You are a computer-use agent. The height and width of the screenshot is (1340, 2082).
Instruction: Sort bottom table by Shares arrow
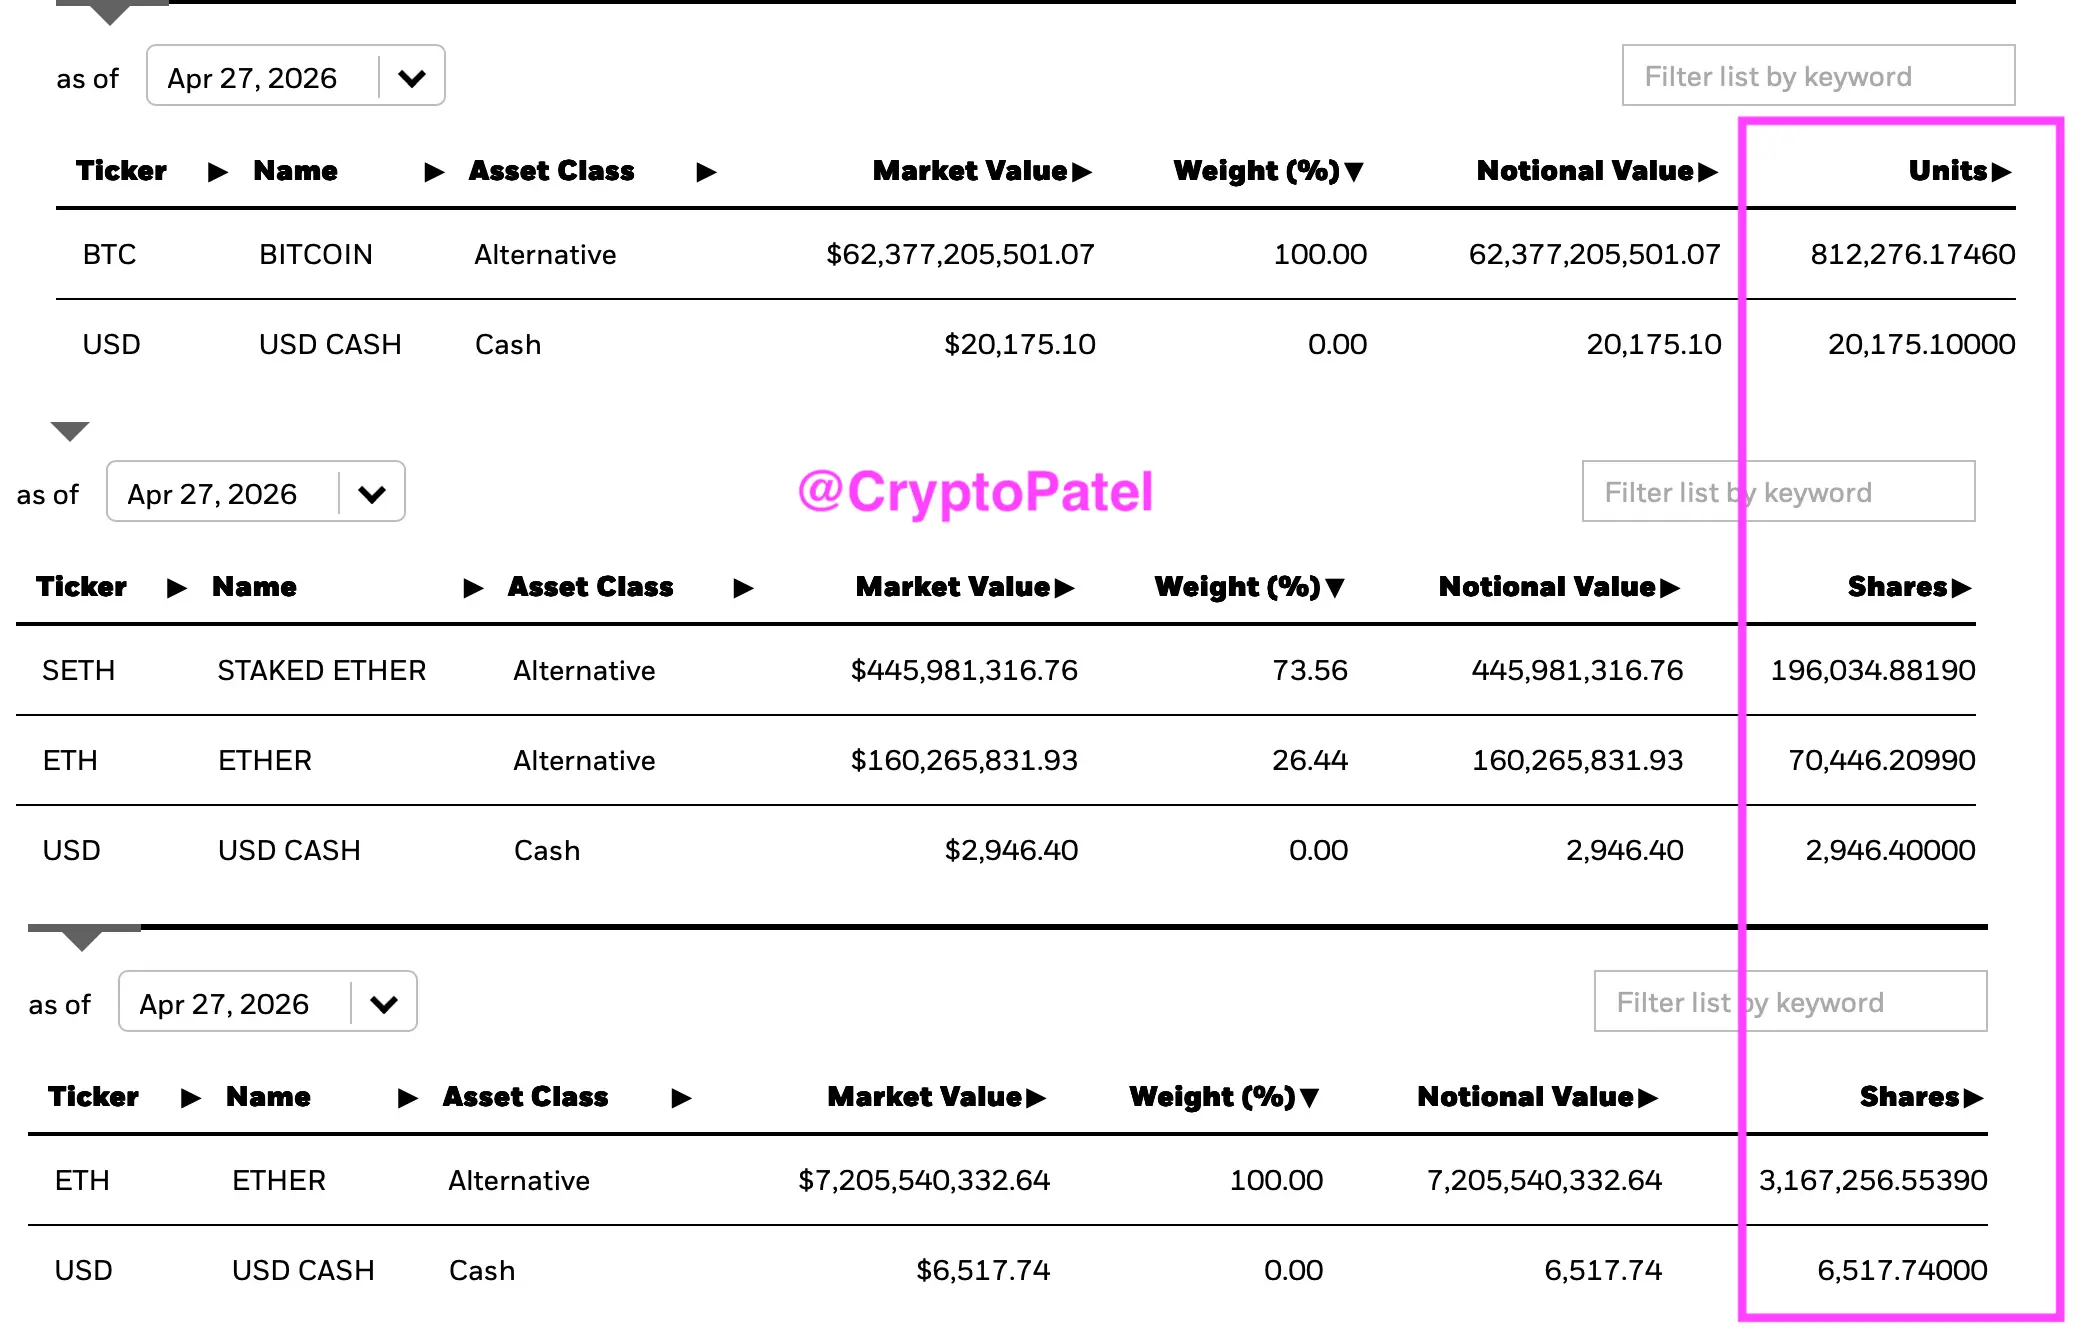point(1973,1098)
